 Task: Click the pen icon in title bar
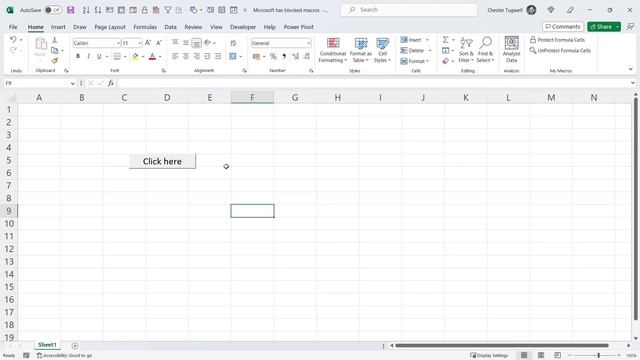[x=570, y=10]
